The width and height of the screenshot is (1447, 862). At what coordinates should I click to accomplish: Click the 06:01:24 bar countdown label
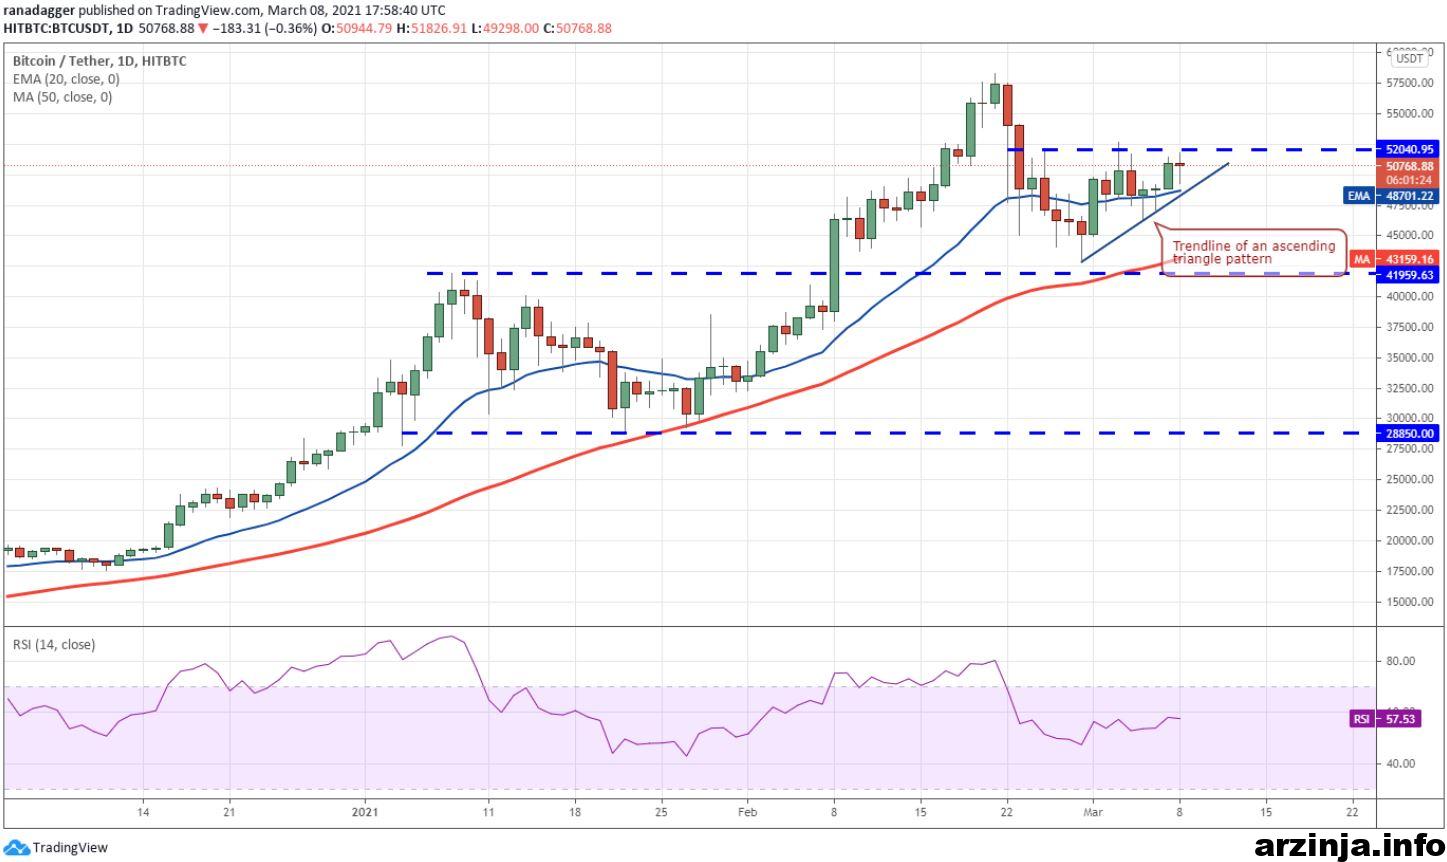click(1410, 180)
